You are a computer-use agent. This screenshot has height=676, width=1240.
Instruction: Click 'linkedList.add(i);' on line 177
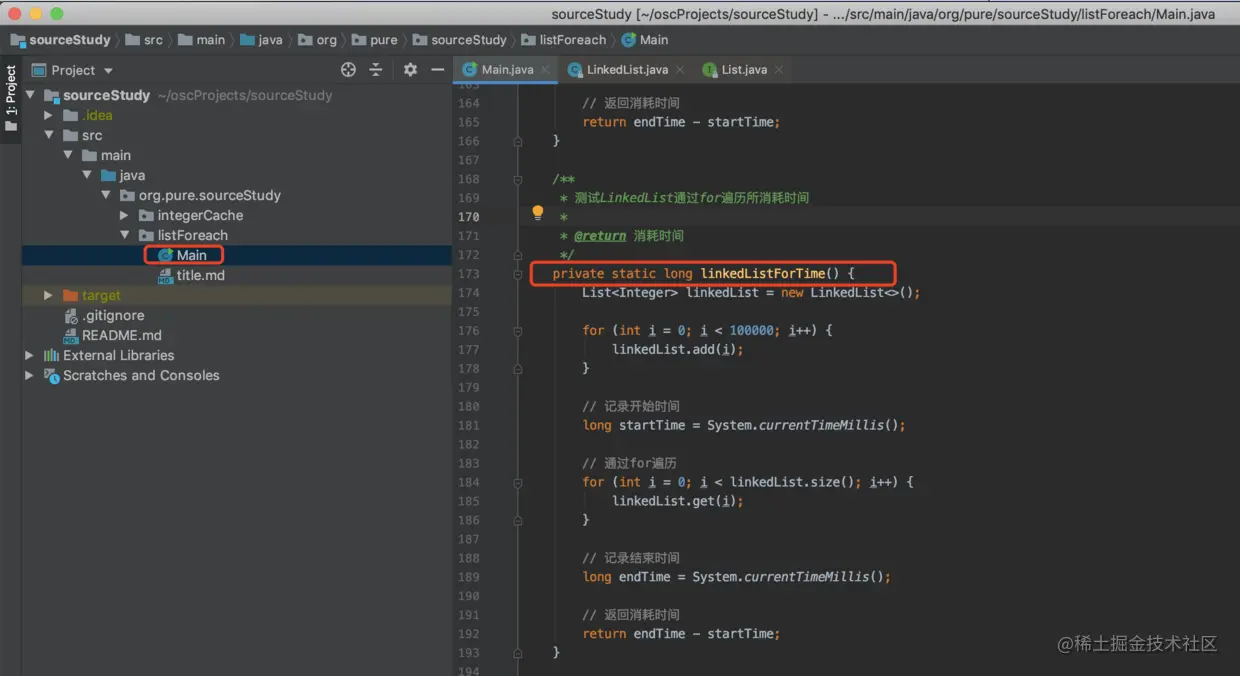[678, 350]
